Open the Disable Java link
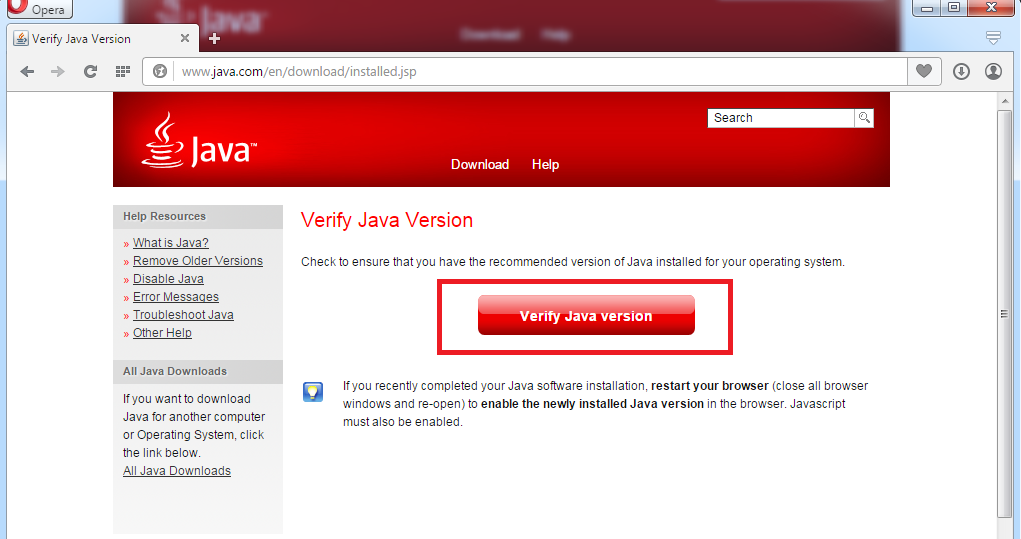 coord(168,279)
